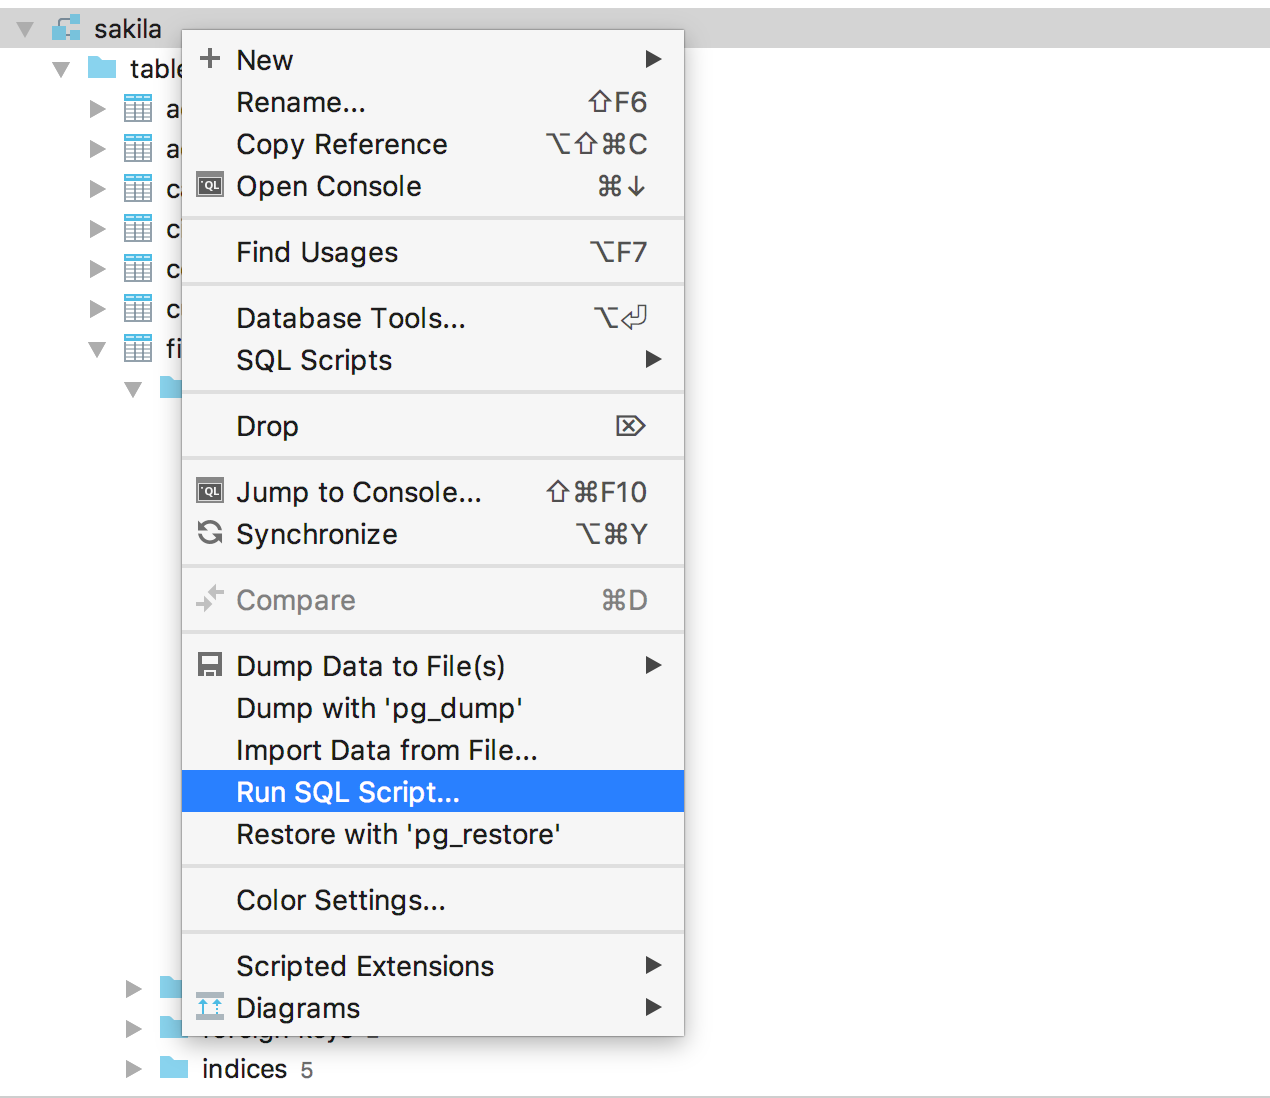Screen dimensions: 1270x1098
Task: Select Run SQL Script… menu item
Action: point(433,791)
